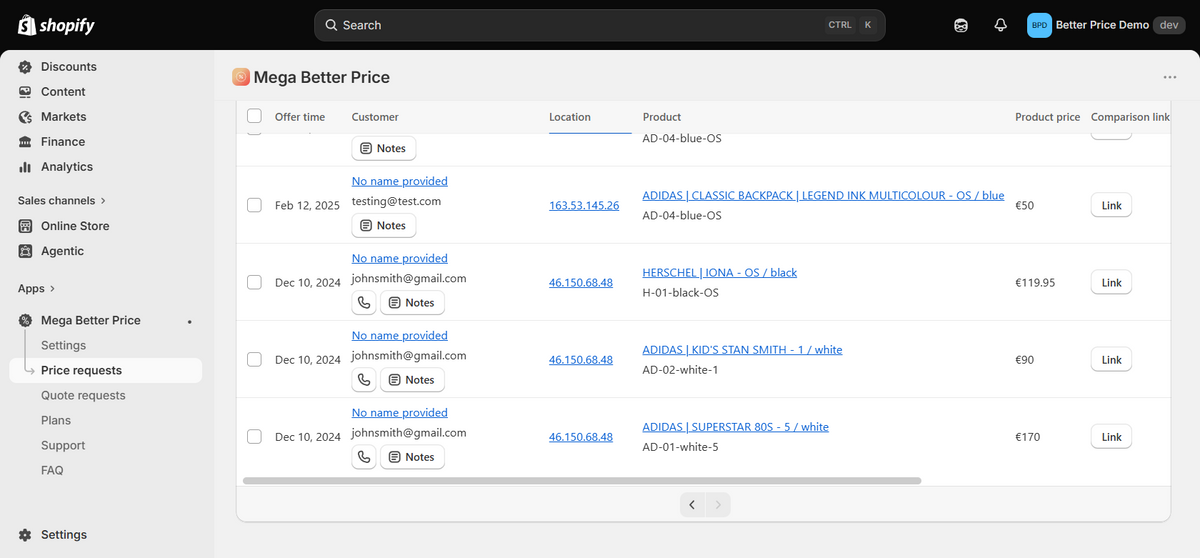The image size is (1200, 558).
Task: Expand the Apps section
Action: (36, 289)
